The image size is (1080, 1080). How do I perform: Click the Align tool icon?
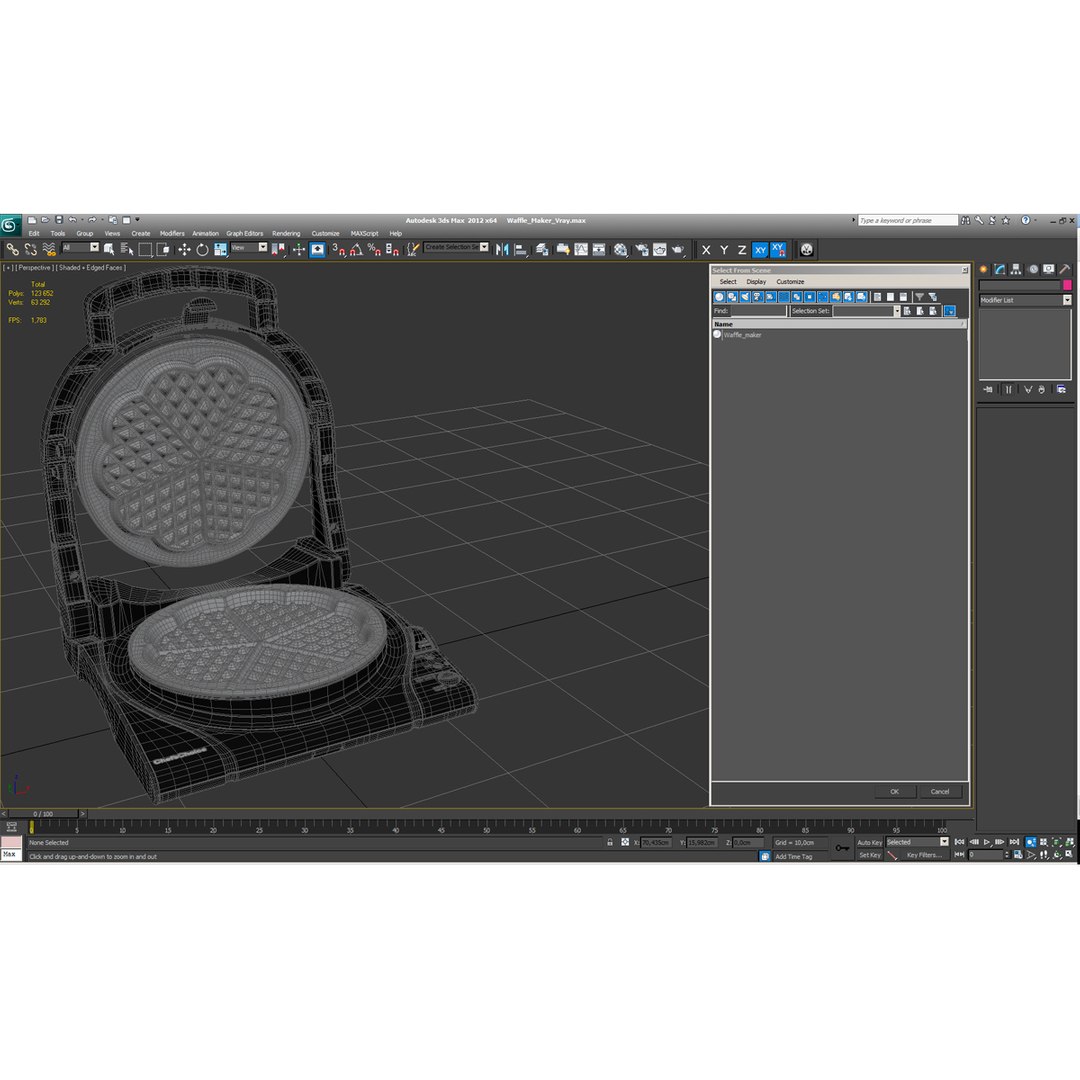coord(521,249)
